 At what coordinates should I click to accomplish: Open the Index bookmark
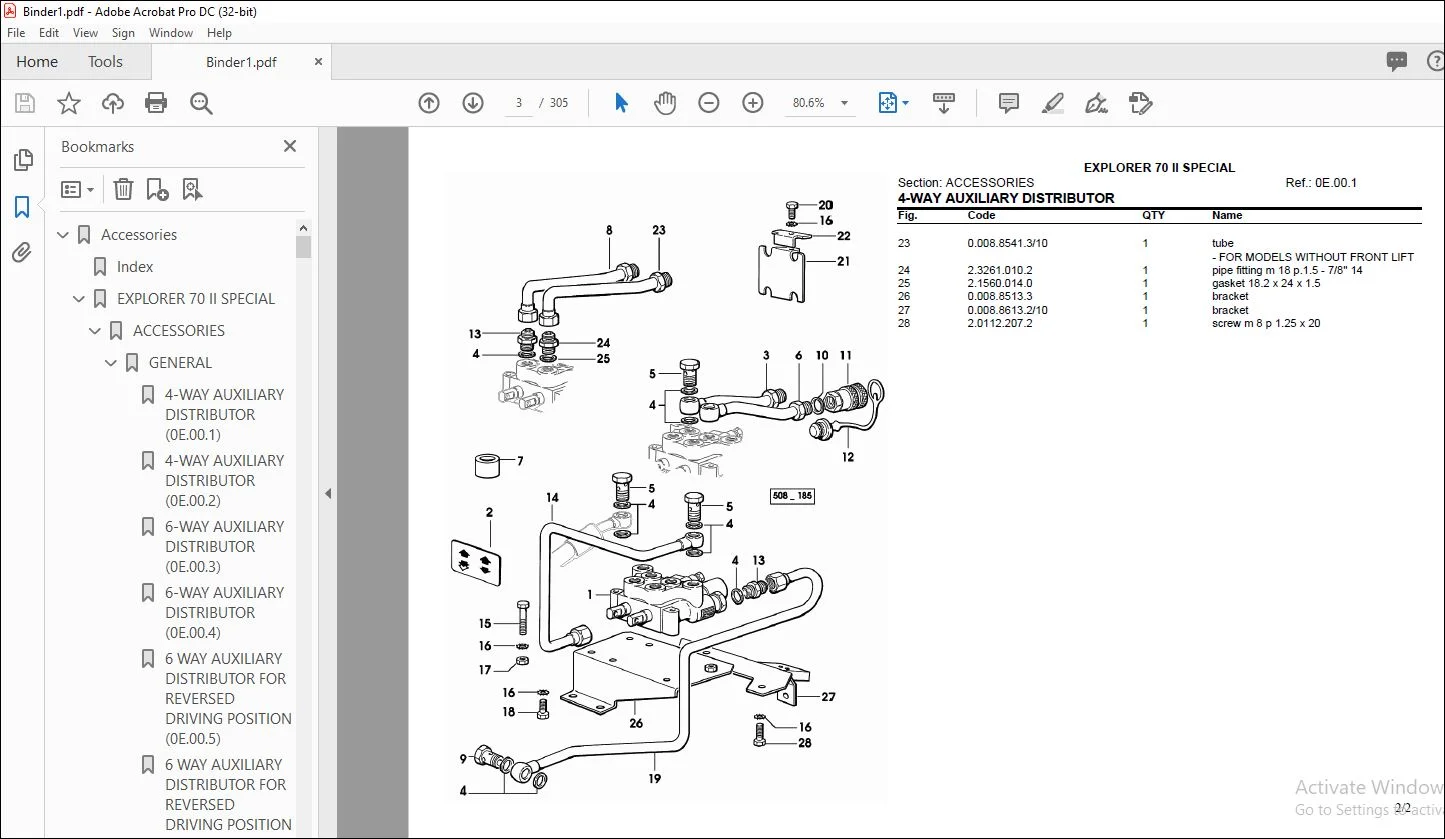(x=135, y=267)
